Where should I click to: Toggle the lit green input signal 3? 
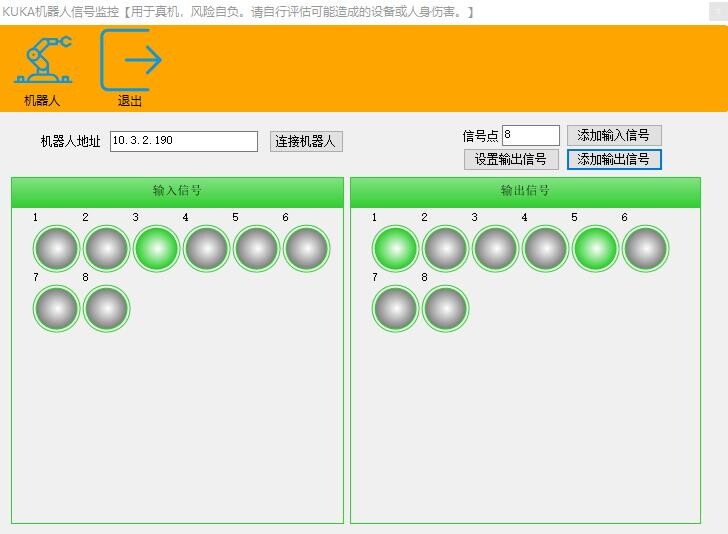[156, 248]
